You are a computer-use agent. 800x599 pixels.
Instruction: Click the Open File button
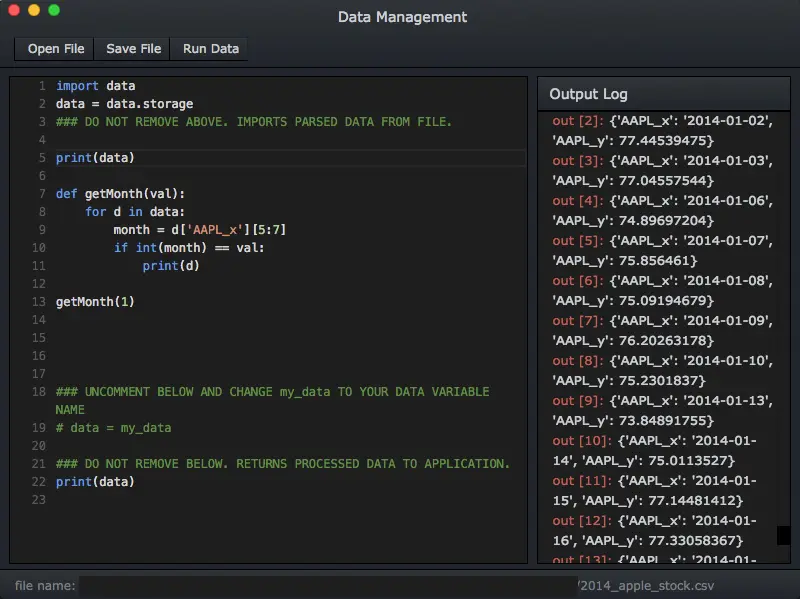pos(53,48)
